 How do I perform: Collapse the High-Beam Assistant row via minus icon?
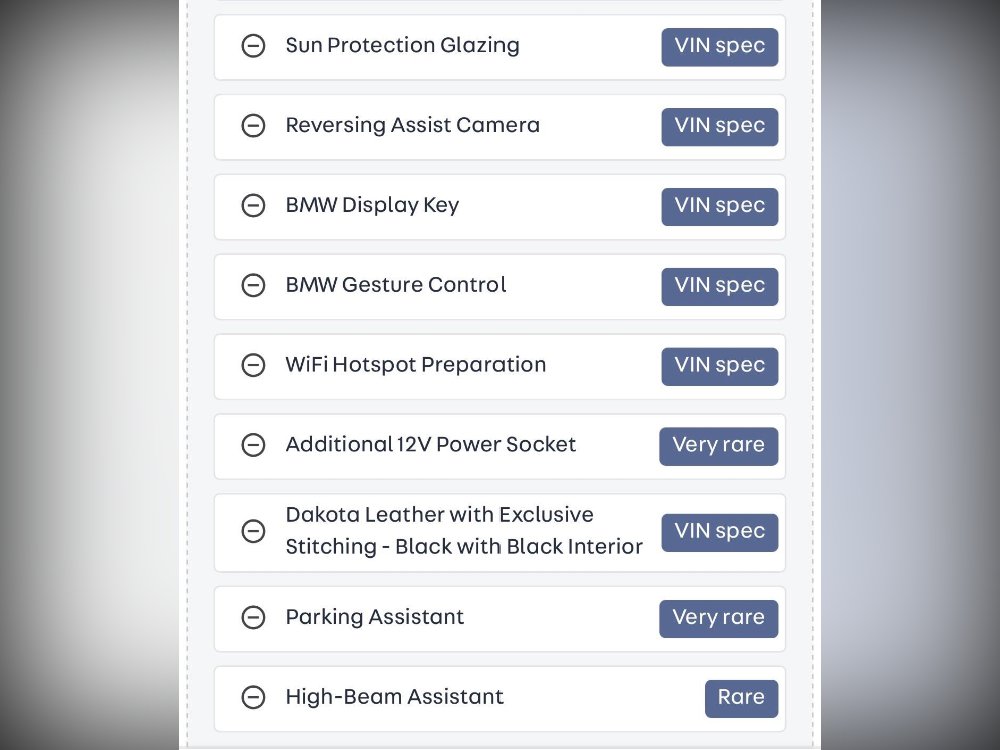[253, 697]
